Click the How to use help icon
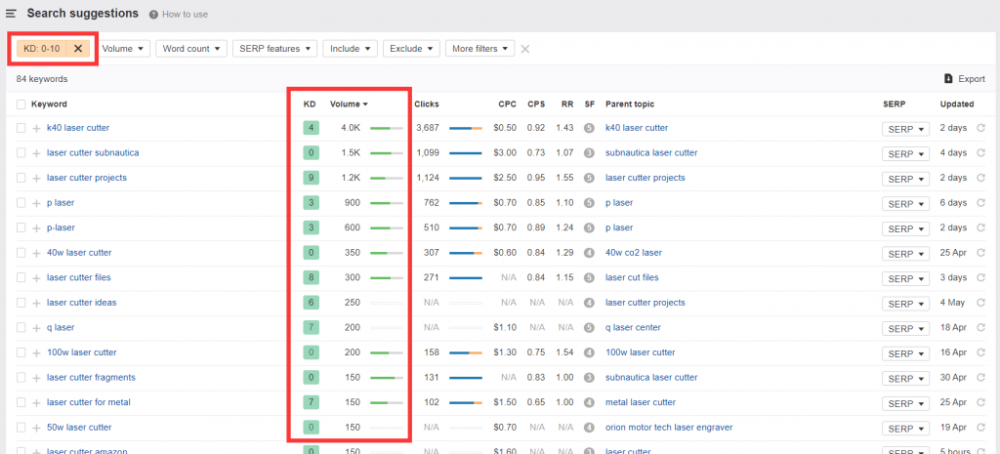This screenshot has width=1000, height=454. 153,14
